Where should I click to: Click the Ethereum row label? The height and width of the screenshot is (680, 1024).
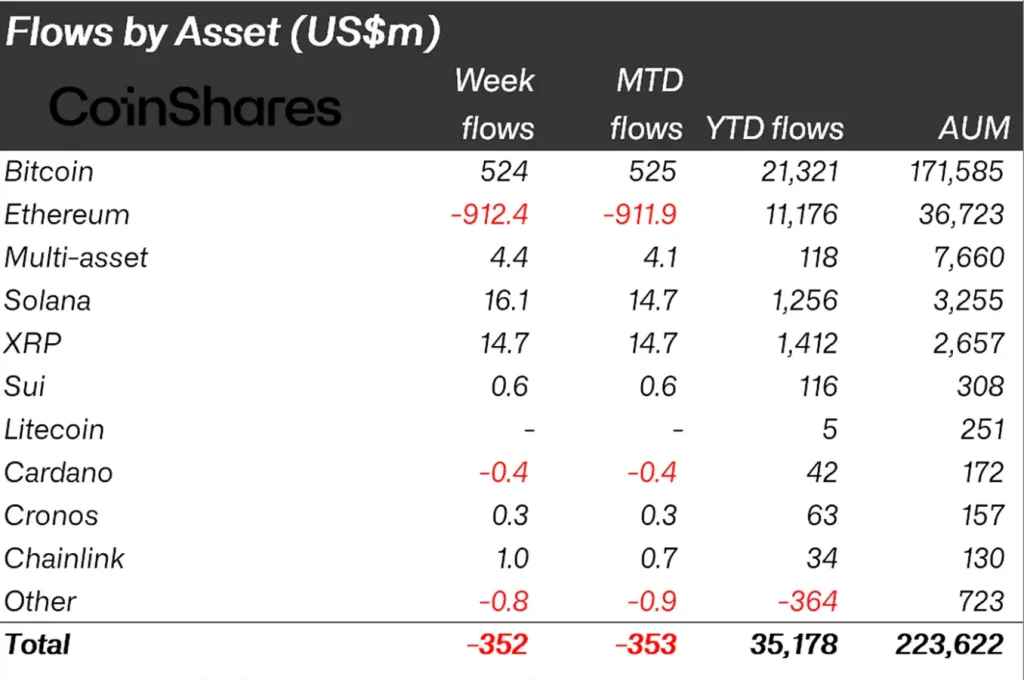67,215
